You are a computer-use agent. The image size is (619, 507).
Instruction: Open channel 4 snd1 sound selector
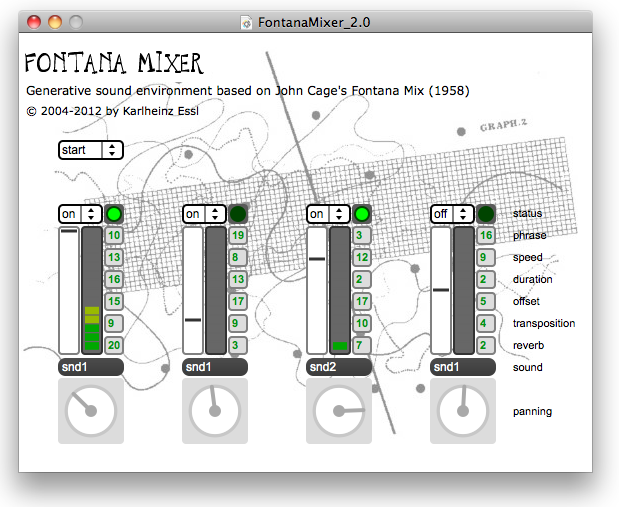pyautogui.click(x=463, y=367)
